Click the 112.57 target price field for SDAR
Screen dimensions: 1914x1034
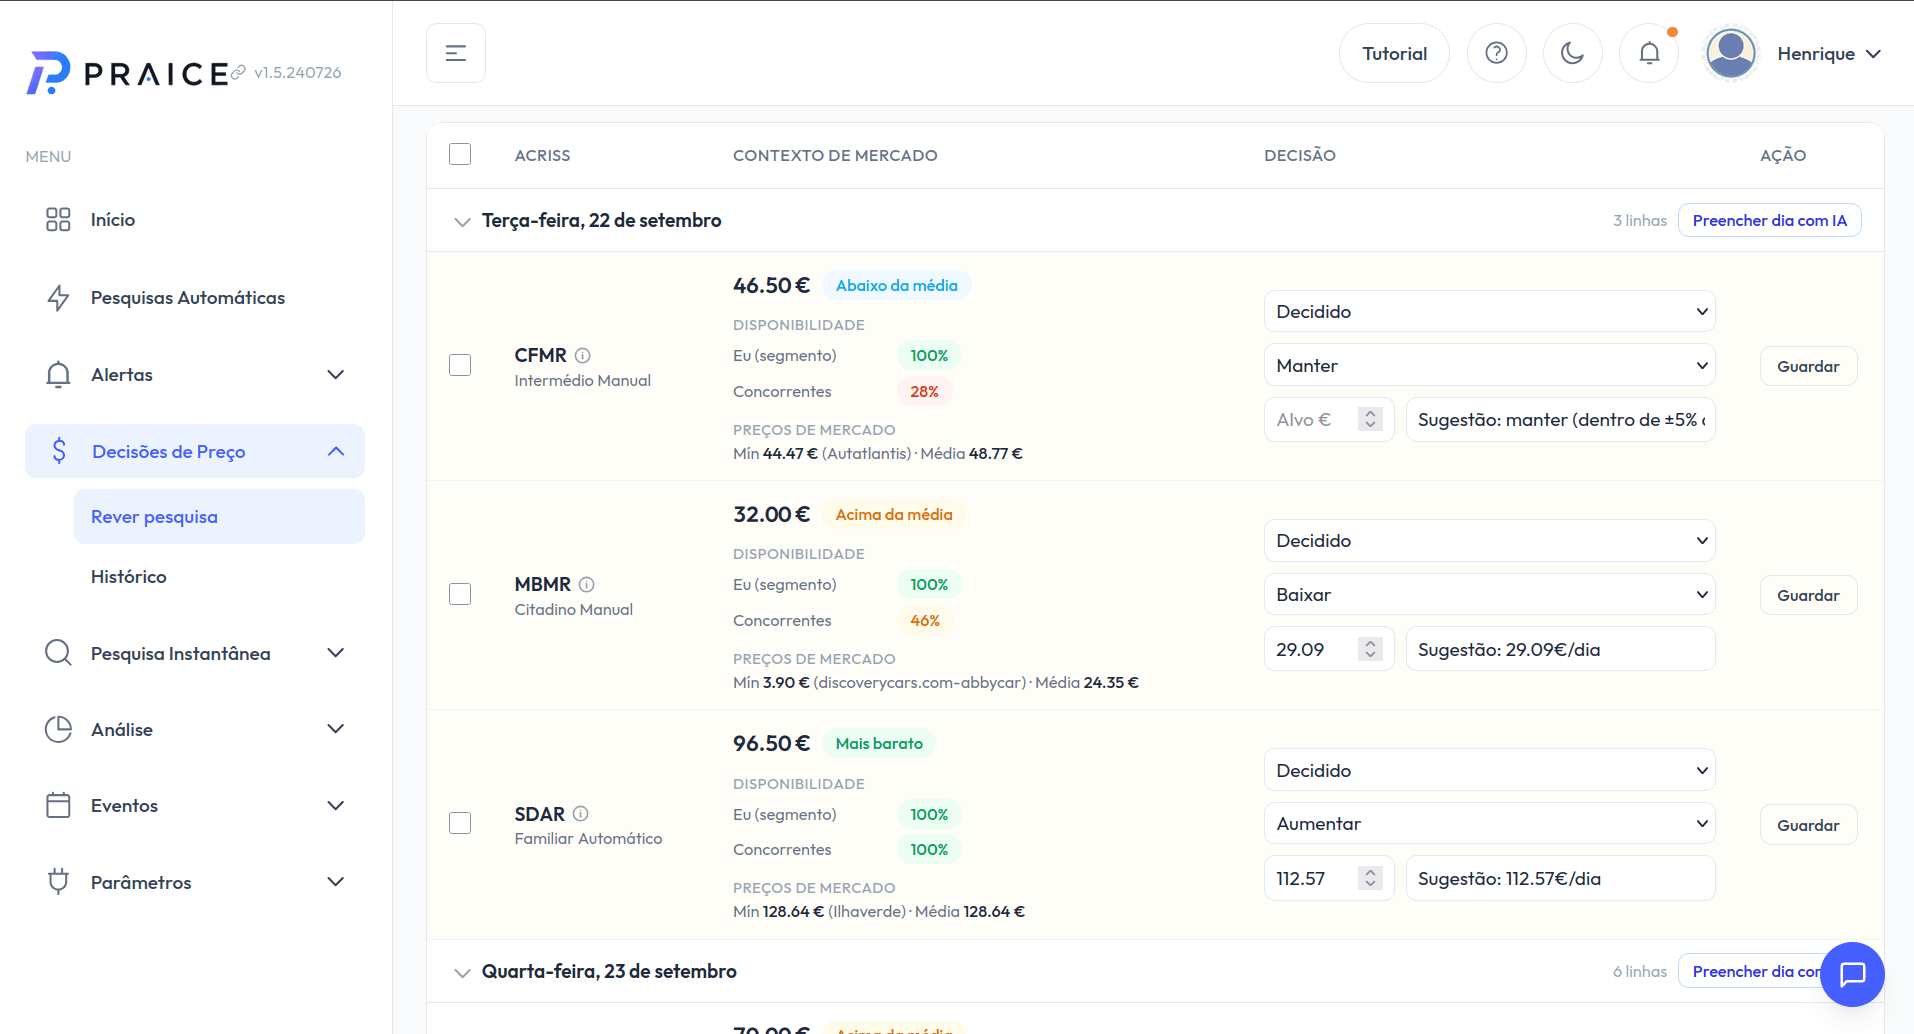1328,878
